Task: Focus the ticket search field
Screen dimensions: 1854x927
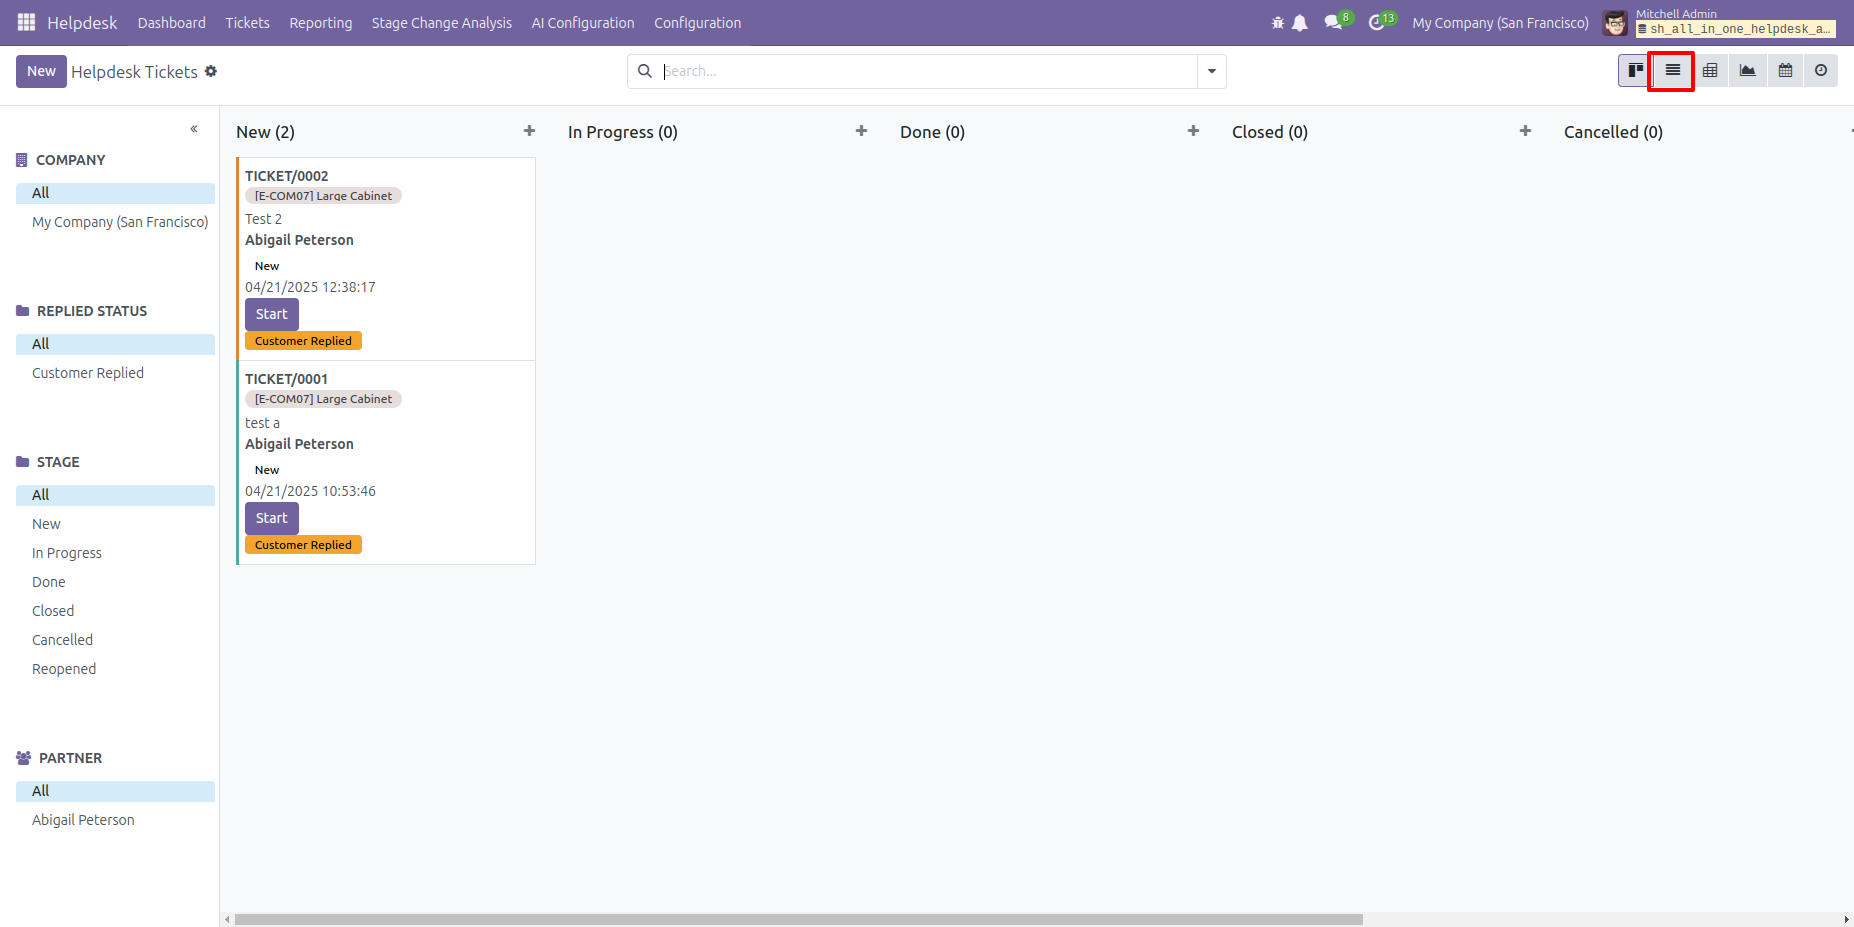Action: pyautogui.click(x=928, y=71)
